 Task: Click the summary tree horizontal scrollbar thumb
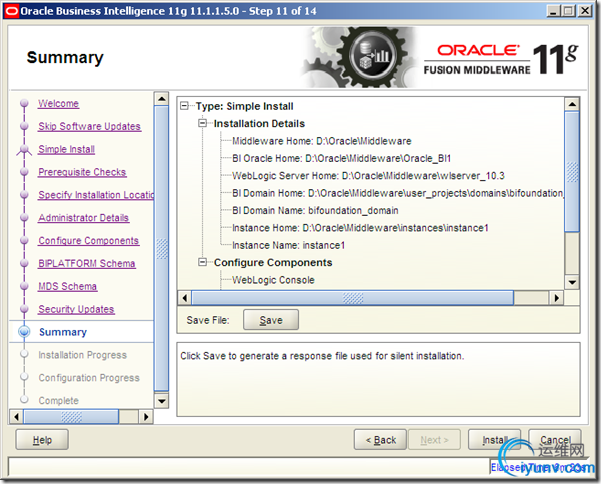(x=352, y=298)
